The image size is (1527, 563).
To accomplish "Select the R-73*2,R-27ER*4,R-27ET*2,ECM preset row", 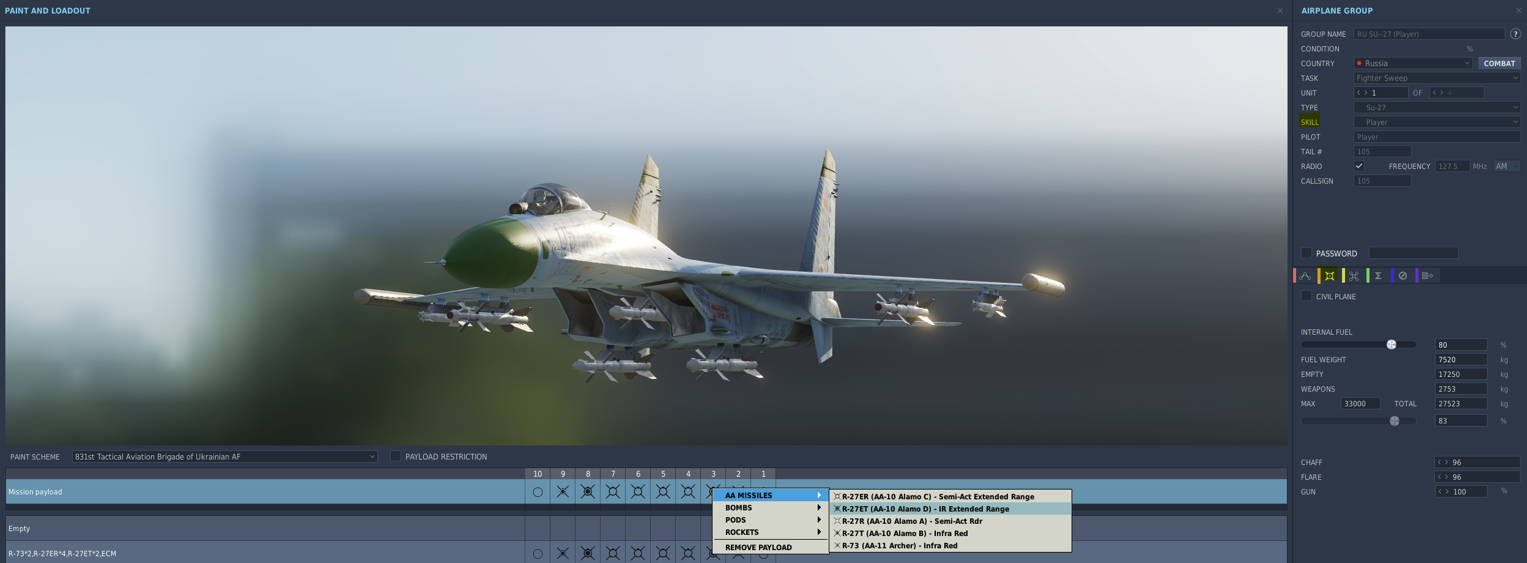I will (646, 553).
